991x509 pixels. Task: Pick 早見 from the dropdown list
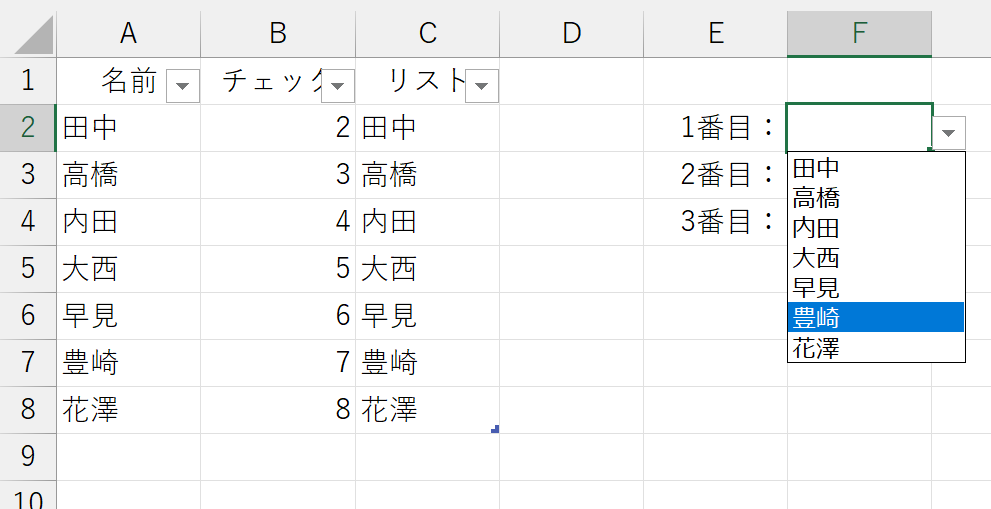(x=876, y=287)
